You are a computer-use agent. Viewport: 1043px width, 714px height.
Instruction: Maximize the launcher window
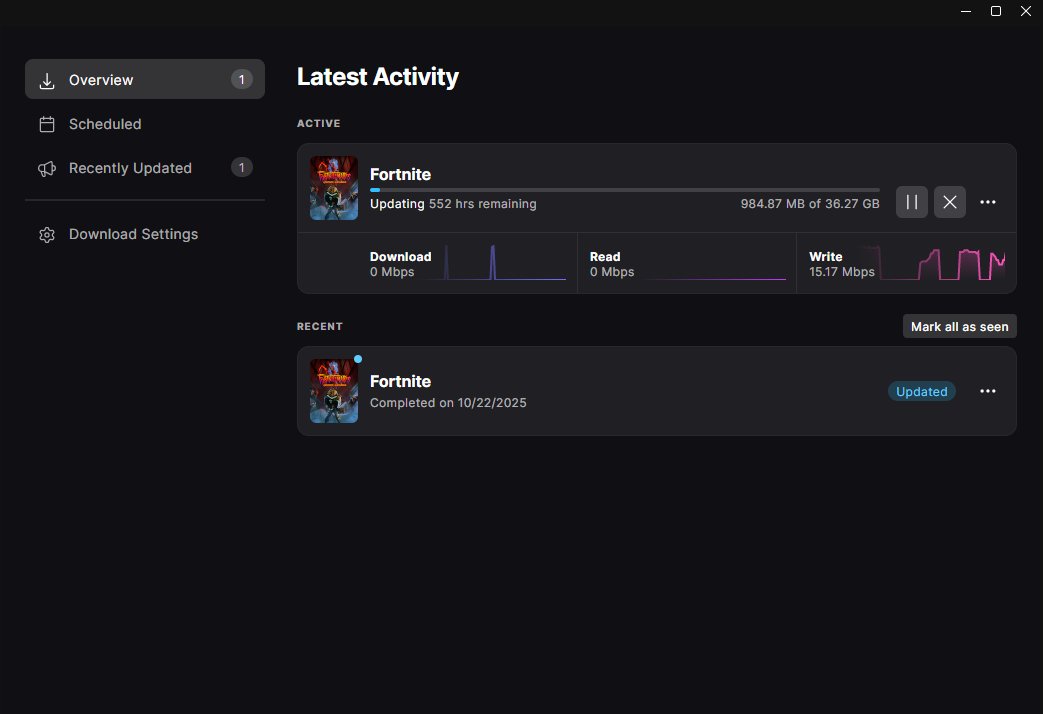coord(996,11)
